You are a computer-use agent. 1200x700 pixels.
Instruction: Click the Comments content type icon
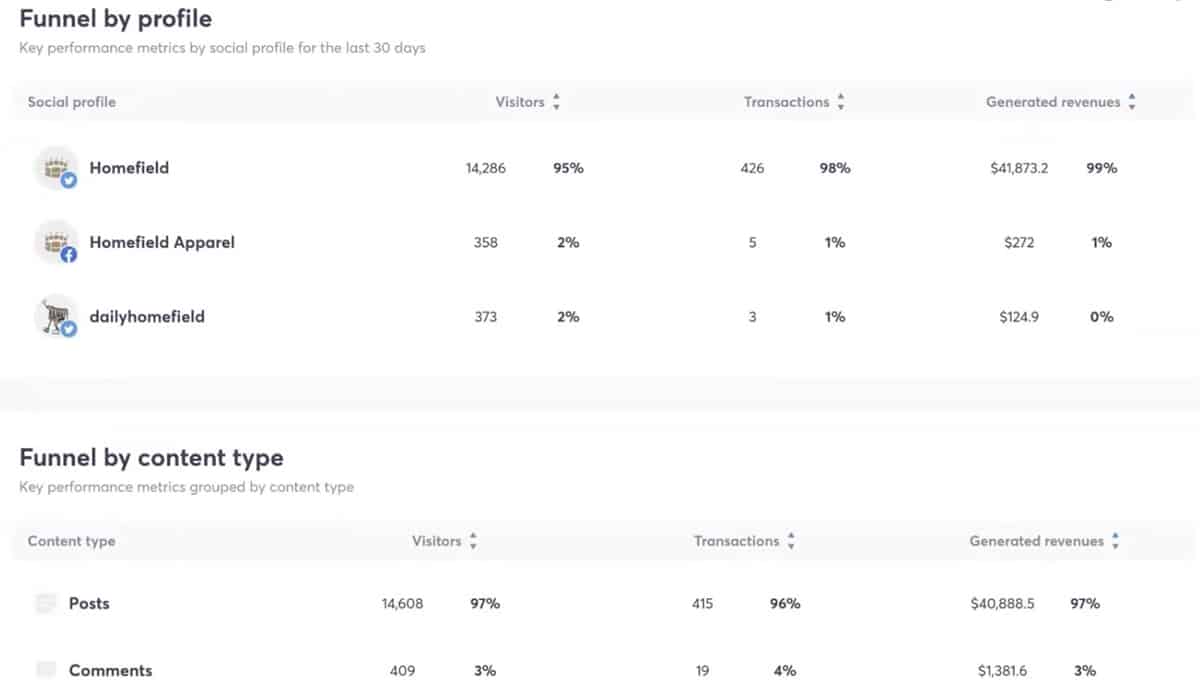(46, 670)
